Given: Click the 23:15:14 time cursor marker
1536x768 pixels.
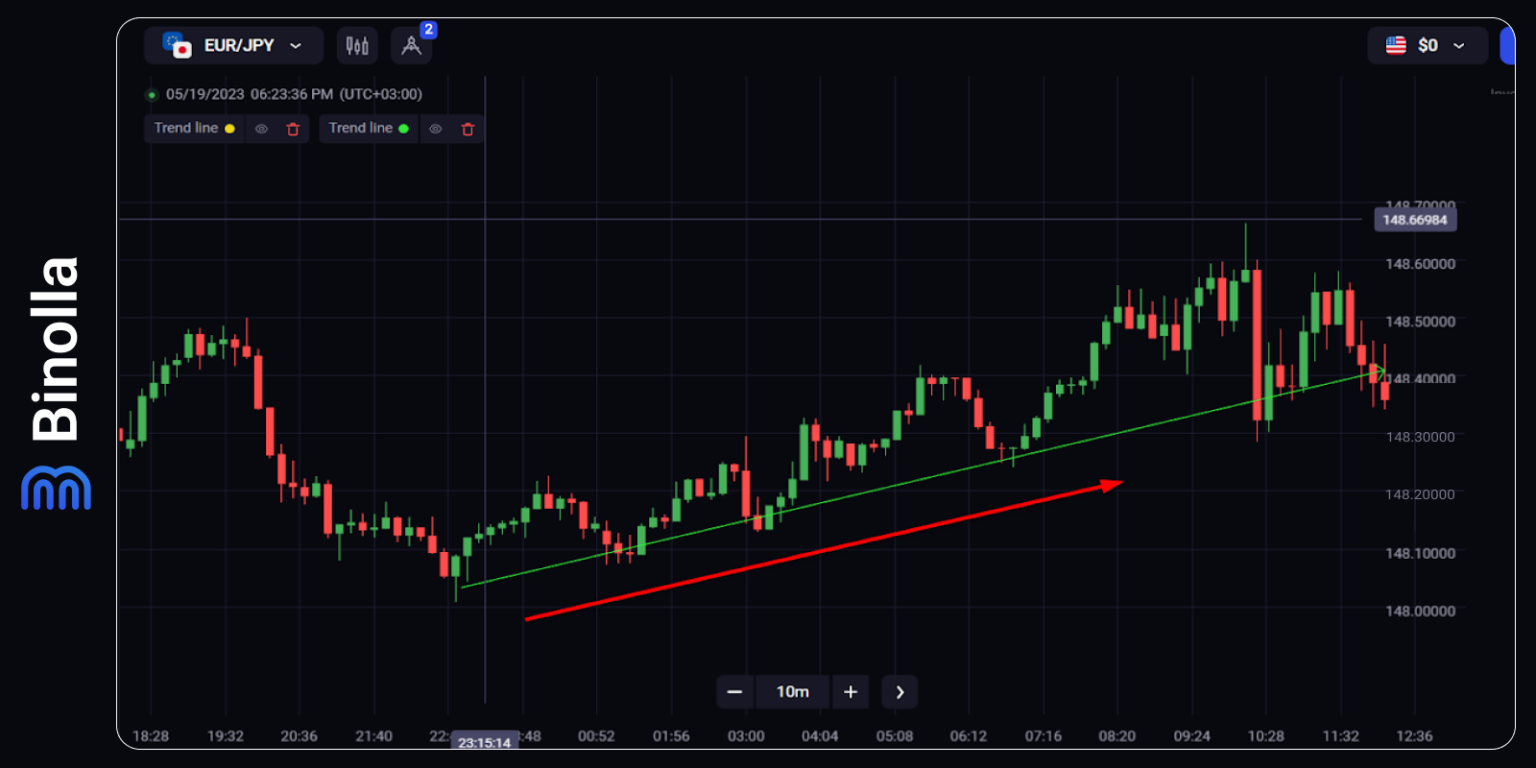Looking at the screenshot, I should tap(485, 742).
